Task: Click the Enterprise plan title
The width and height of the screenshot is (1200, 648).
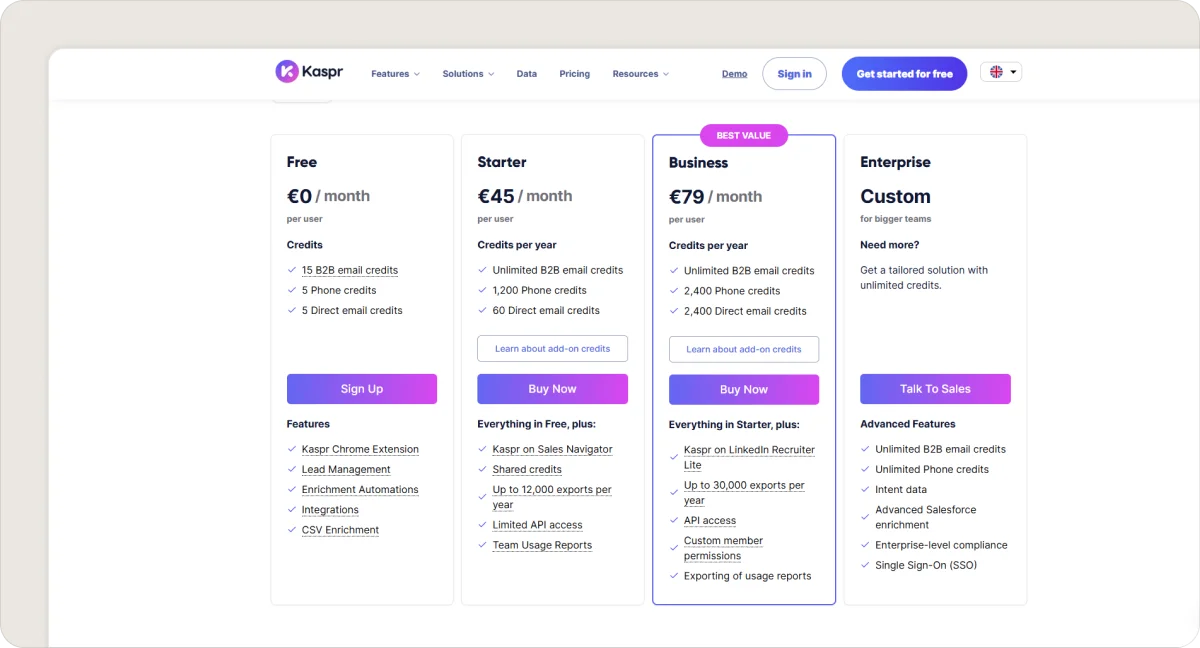Action: coord(895,162)
